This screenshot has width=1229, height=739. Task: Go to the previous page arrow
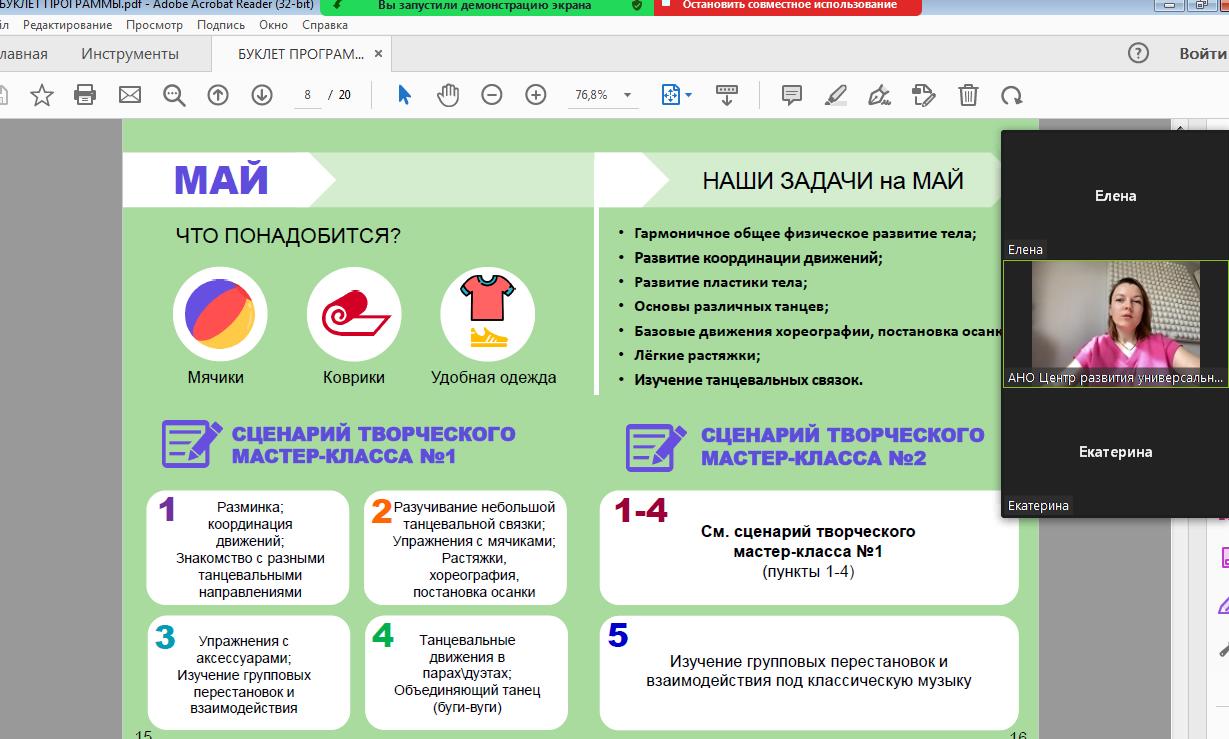coord(218,95)
